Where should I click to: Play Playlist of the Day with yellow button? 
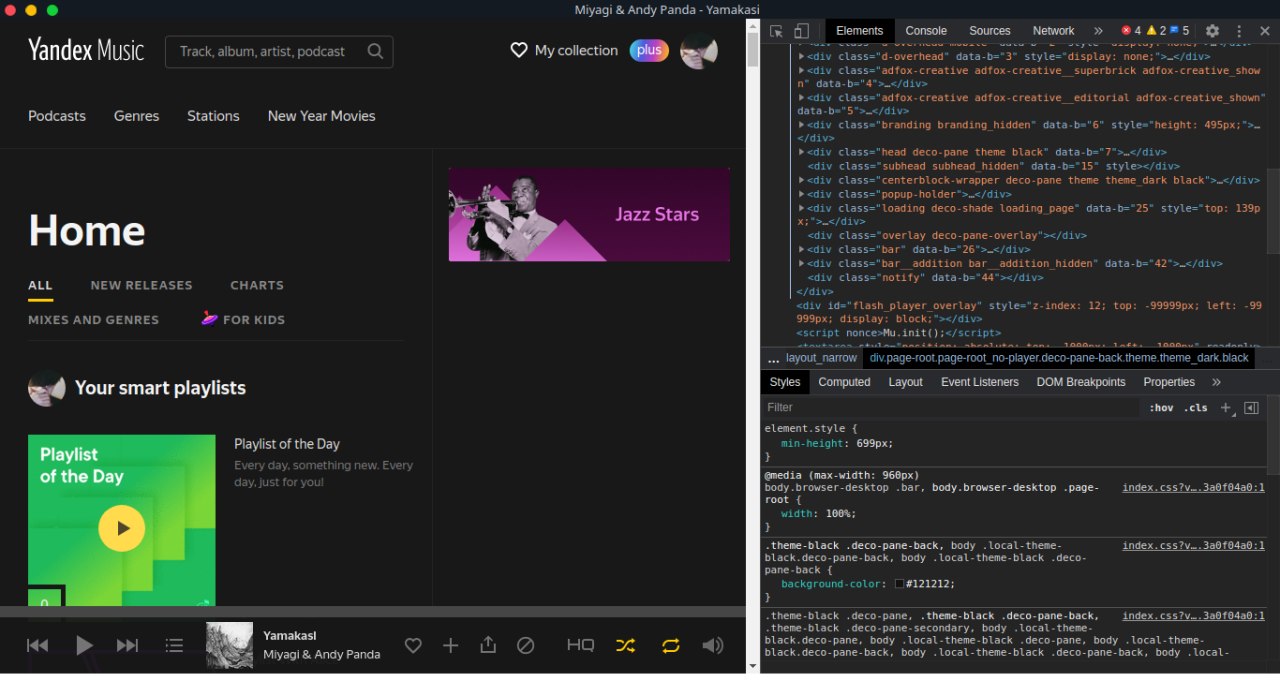coord(122,528)
